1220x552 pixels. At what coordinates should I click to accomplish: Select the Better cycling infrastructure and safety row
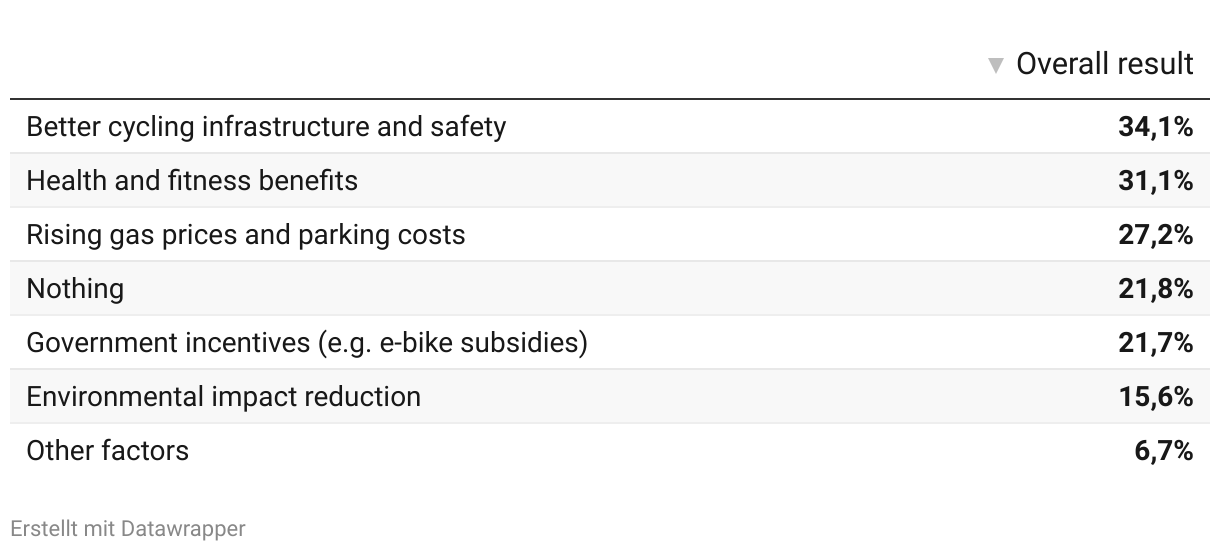610,127
